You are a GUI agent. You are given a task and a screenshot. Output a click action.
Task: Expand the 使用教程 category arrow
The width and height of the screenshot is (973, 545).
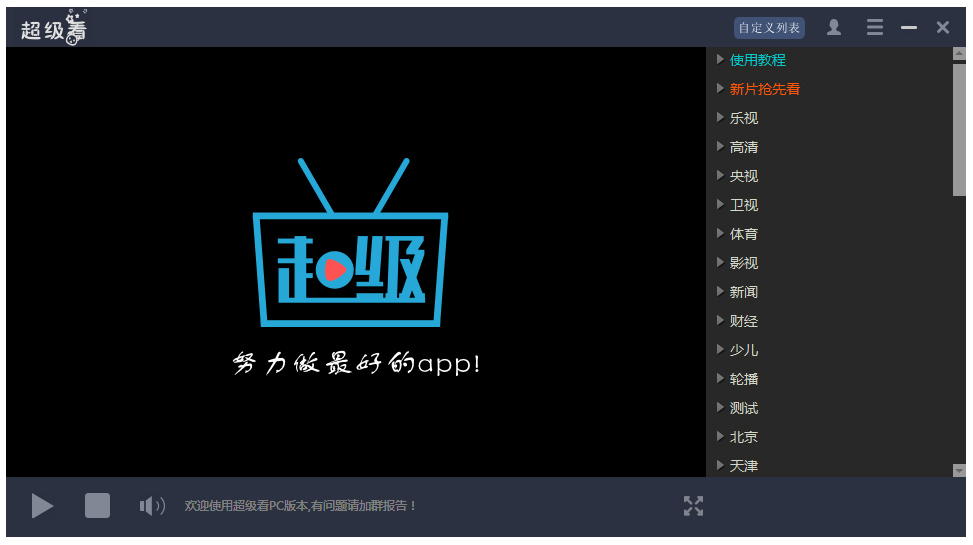pyautogui.click(x=720, y=60)
